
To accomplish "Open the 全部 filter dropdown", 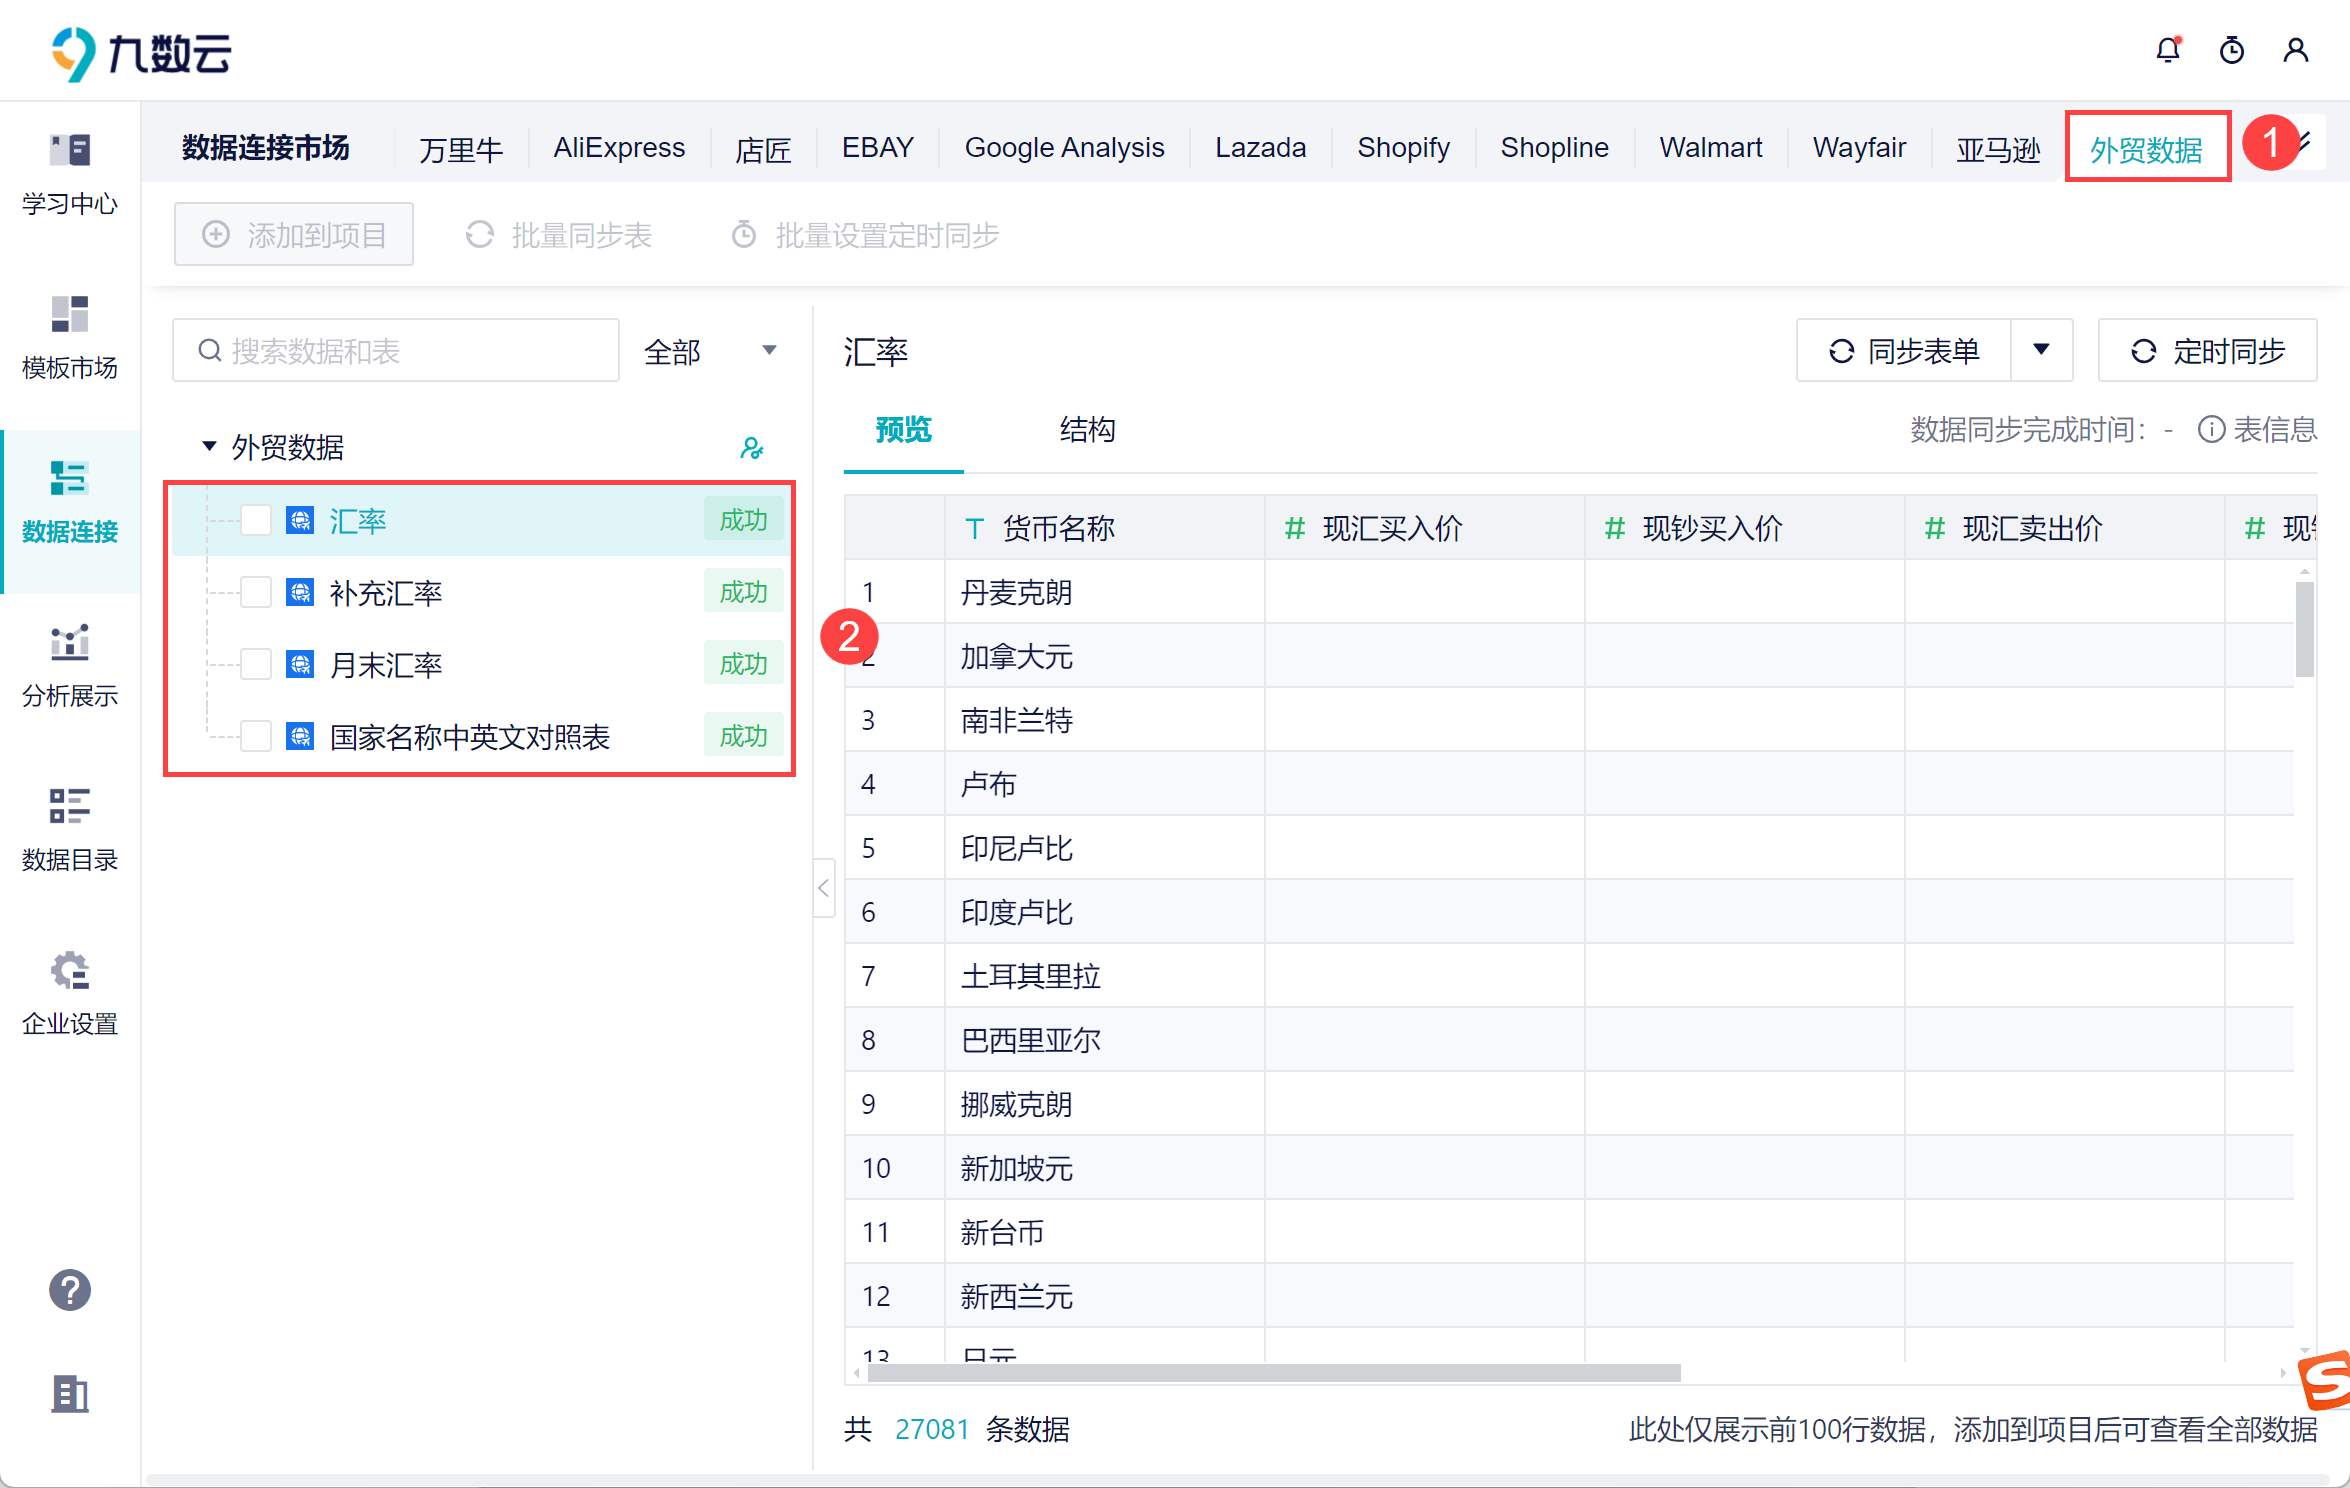I will 710,351.
